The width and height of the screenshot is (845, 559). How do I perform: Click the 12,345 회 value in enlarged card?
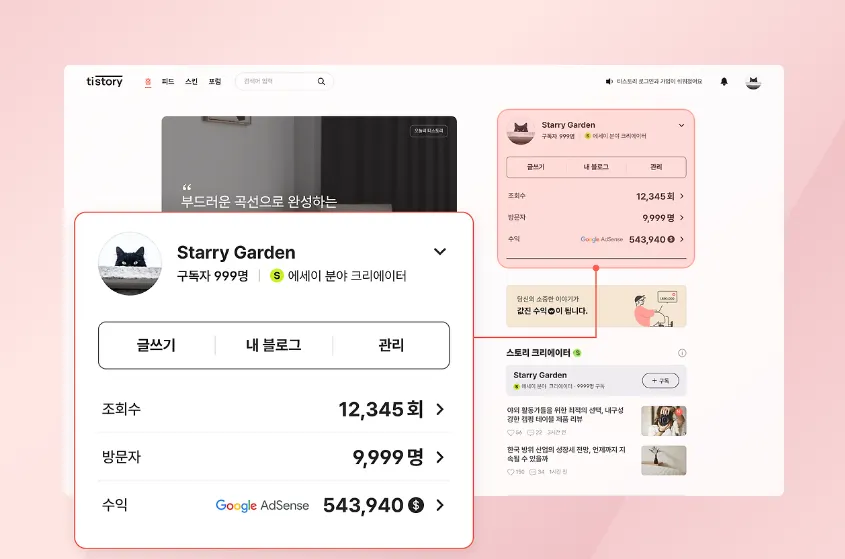[381, 409]
